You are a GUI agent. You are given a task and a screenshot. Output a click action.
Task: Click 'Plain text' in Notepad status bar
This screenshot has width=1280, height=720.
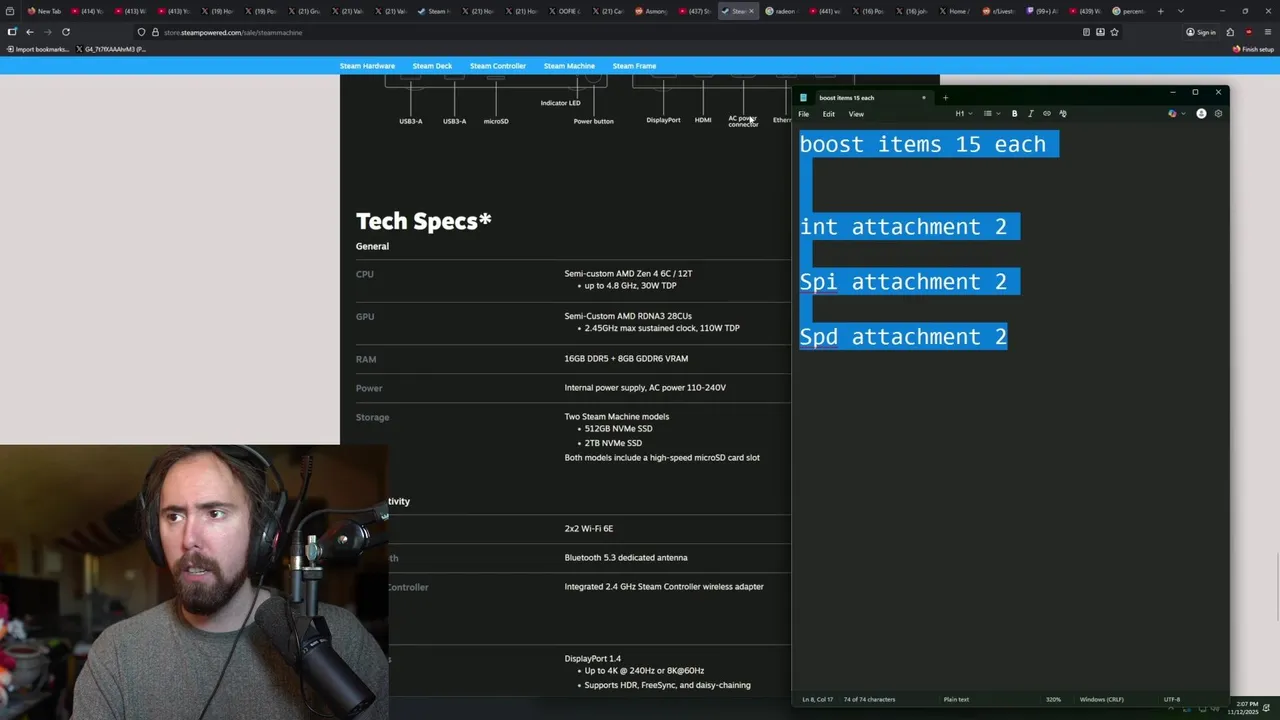[956, 699]
